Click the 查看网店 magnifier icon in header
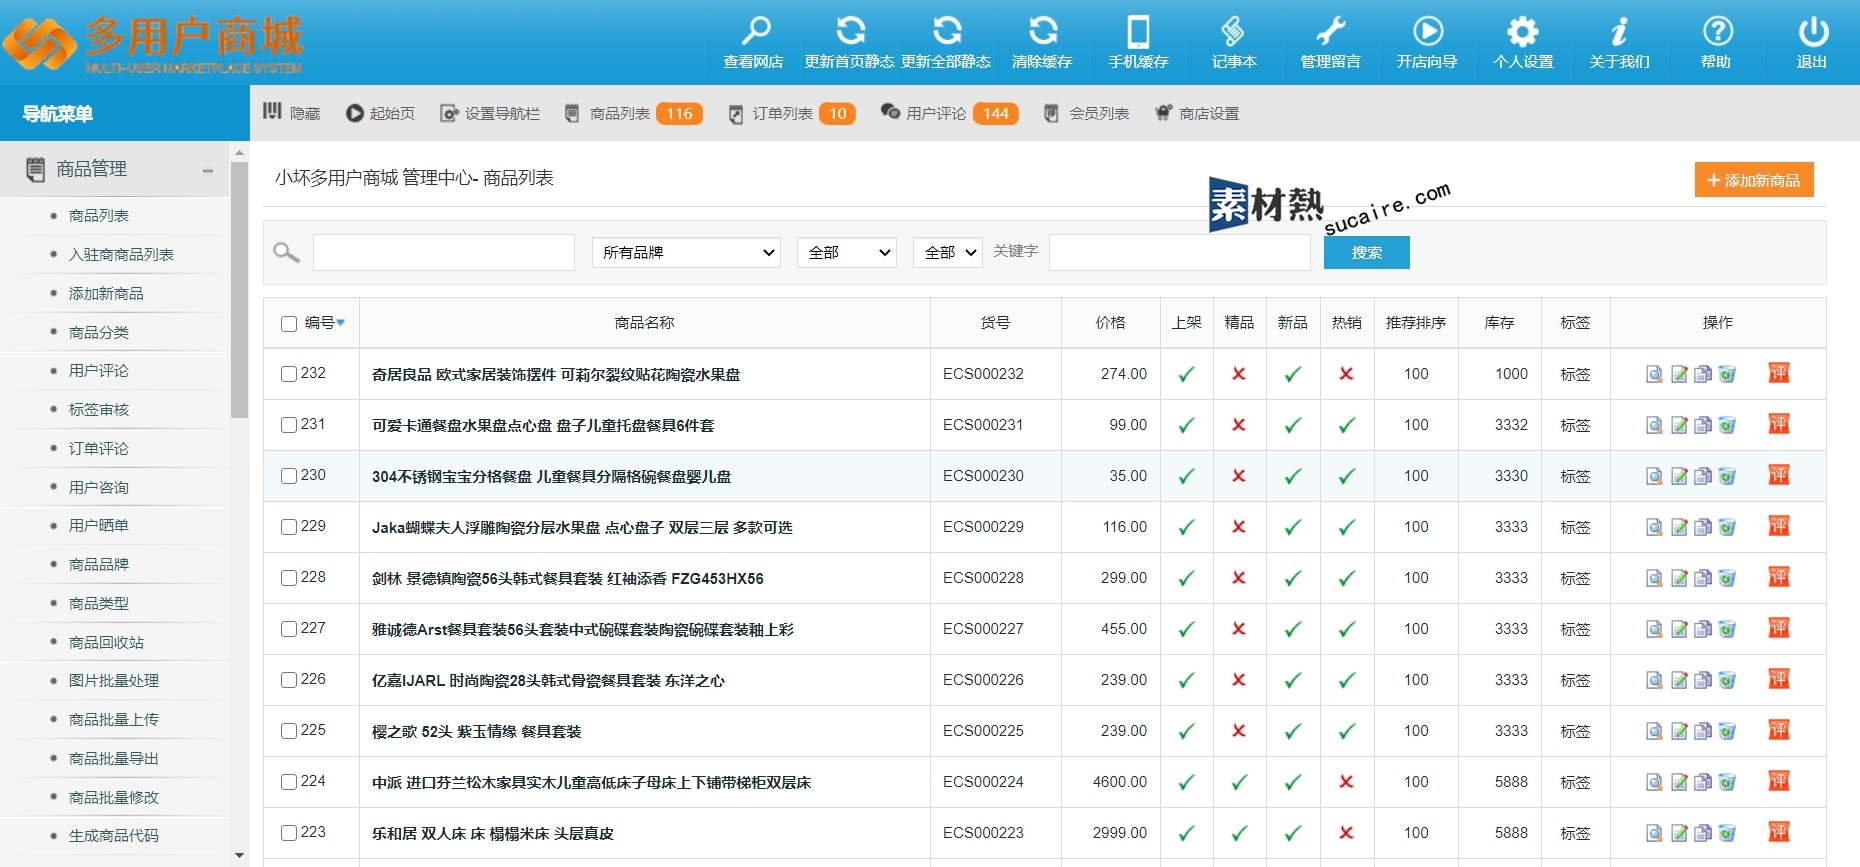This screenshot has width=1860, height=867. [x=754, y=32]
